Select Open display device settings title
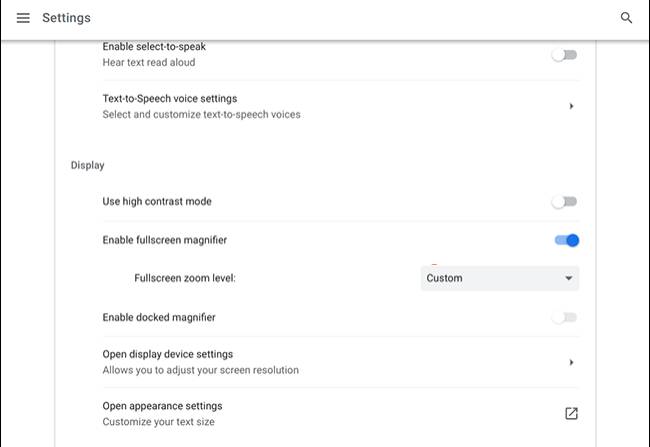This screenshot has width=650, height=447. [167, 354]
